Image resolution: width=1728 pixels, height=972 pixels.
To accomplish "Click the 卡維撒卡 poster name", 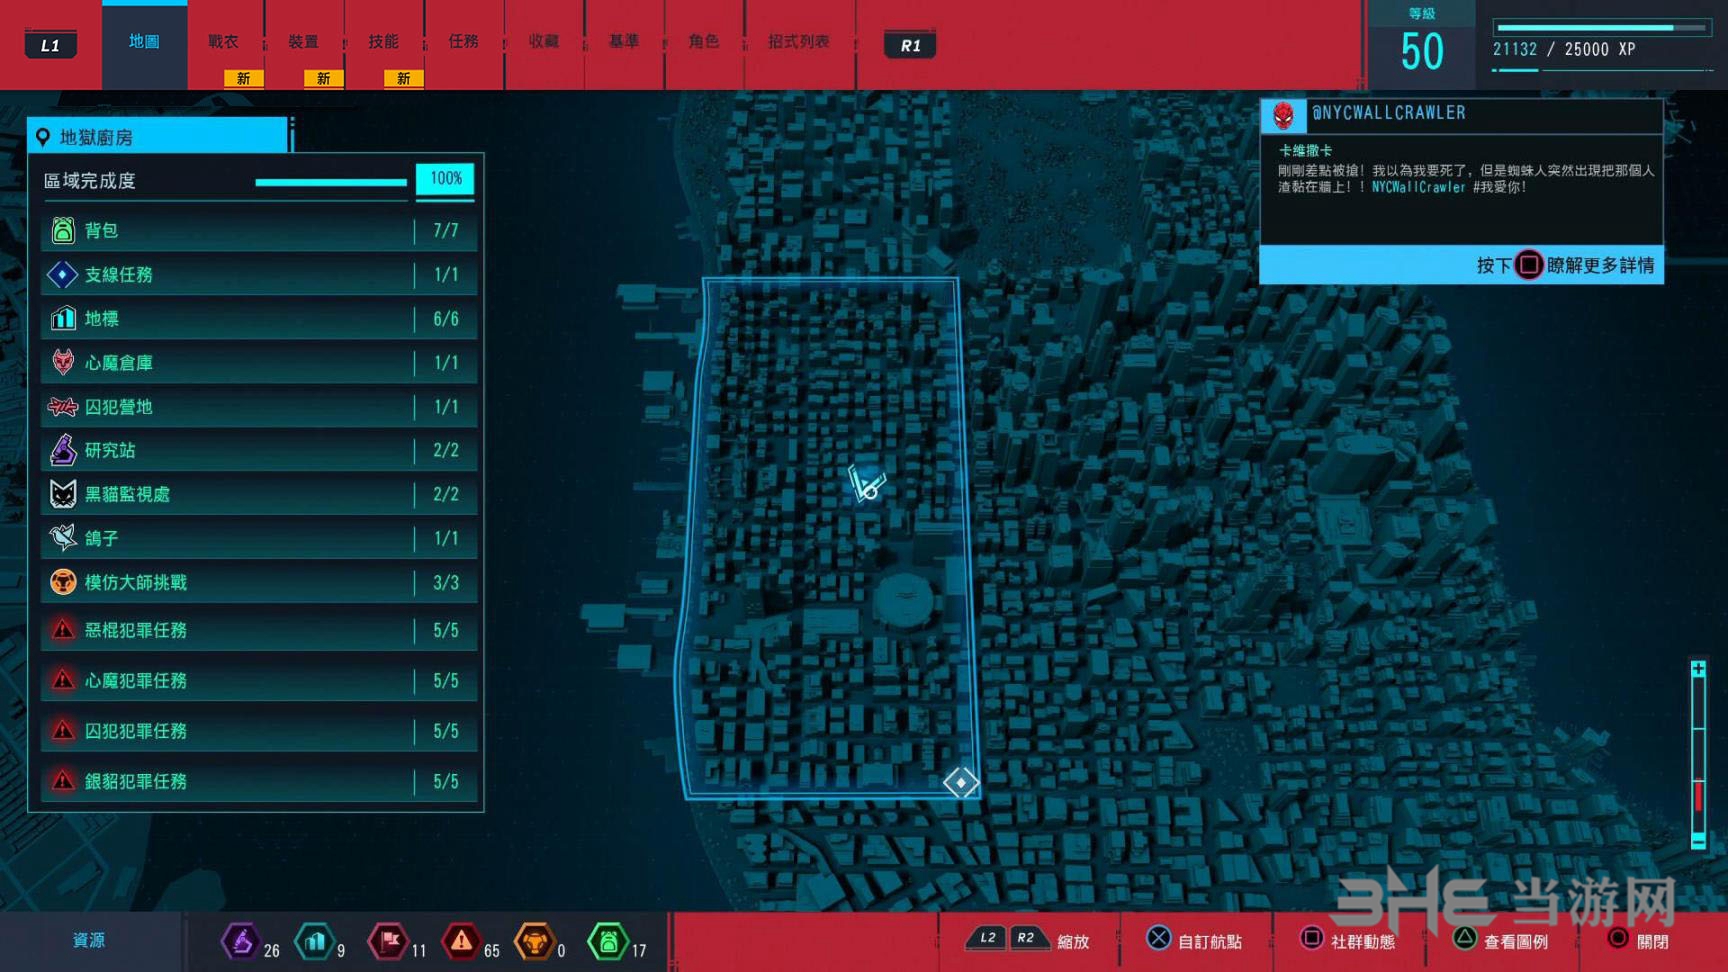I will [1306, 151].
